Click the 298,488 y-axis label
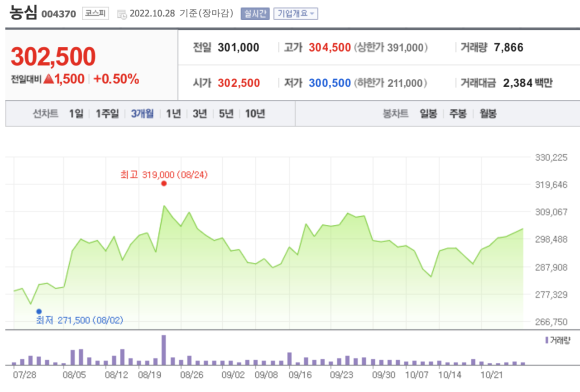The width and height of the screenshot is (580, 392). pos(551,239)
